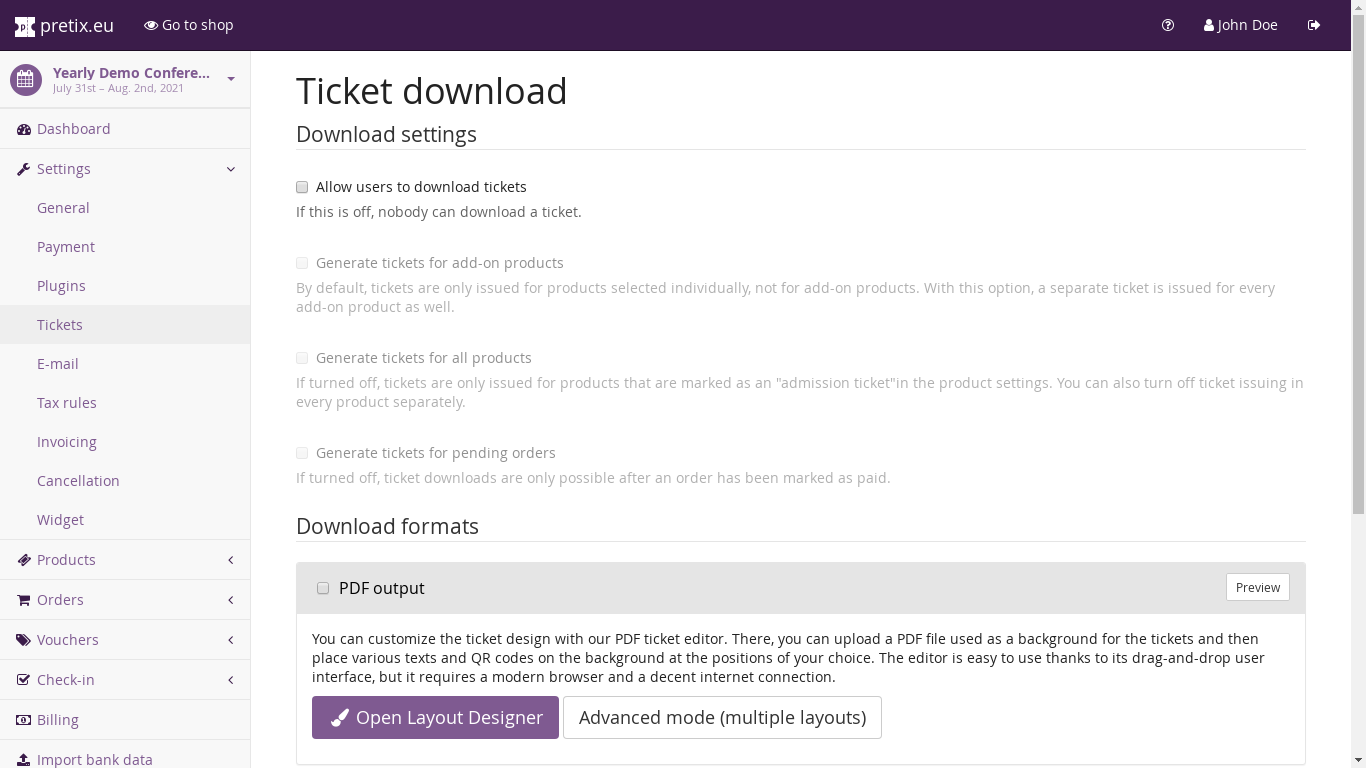Expand the Products sidebar section
1366x768 pixels.
pyautogui.click(x=231, y=560)
